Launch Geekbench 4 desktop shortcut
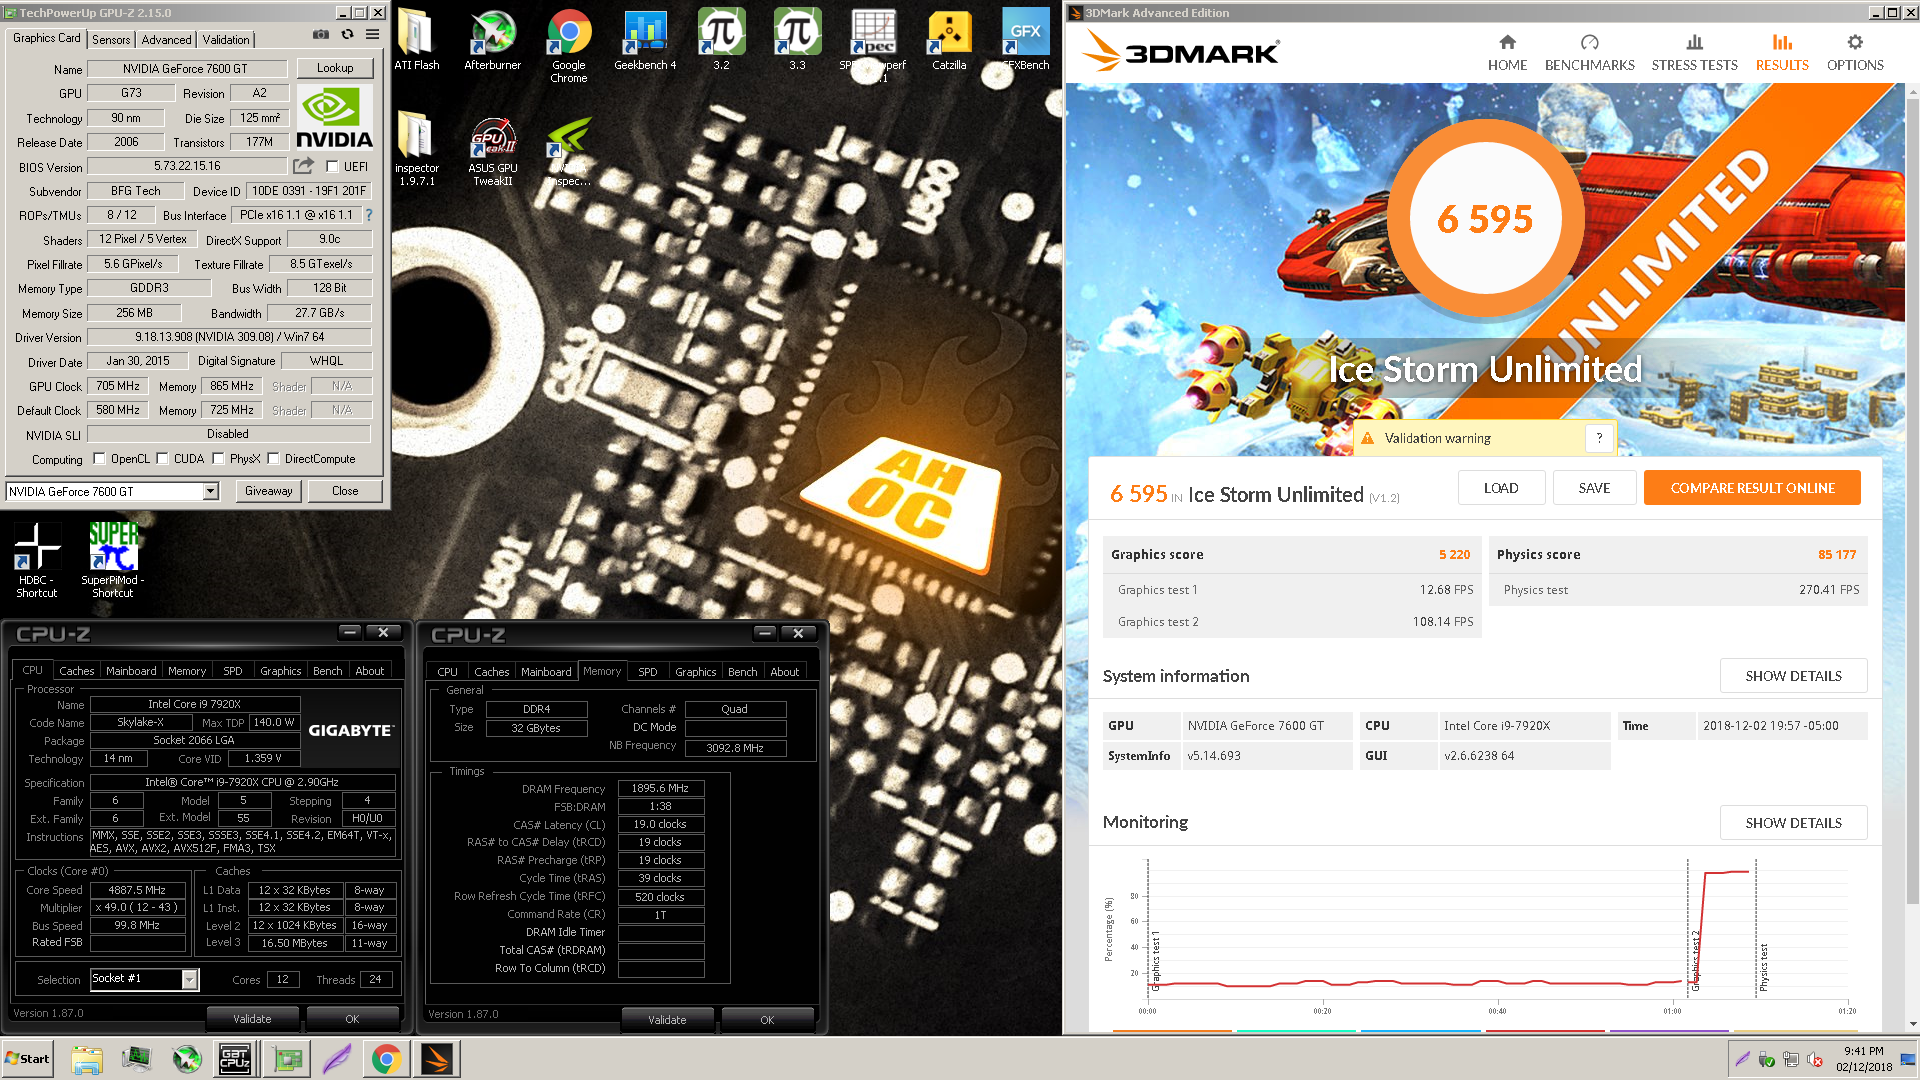Viewport: 1920px width, 1080px height. 645,40
